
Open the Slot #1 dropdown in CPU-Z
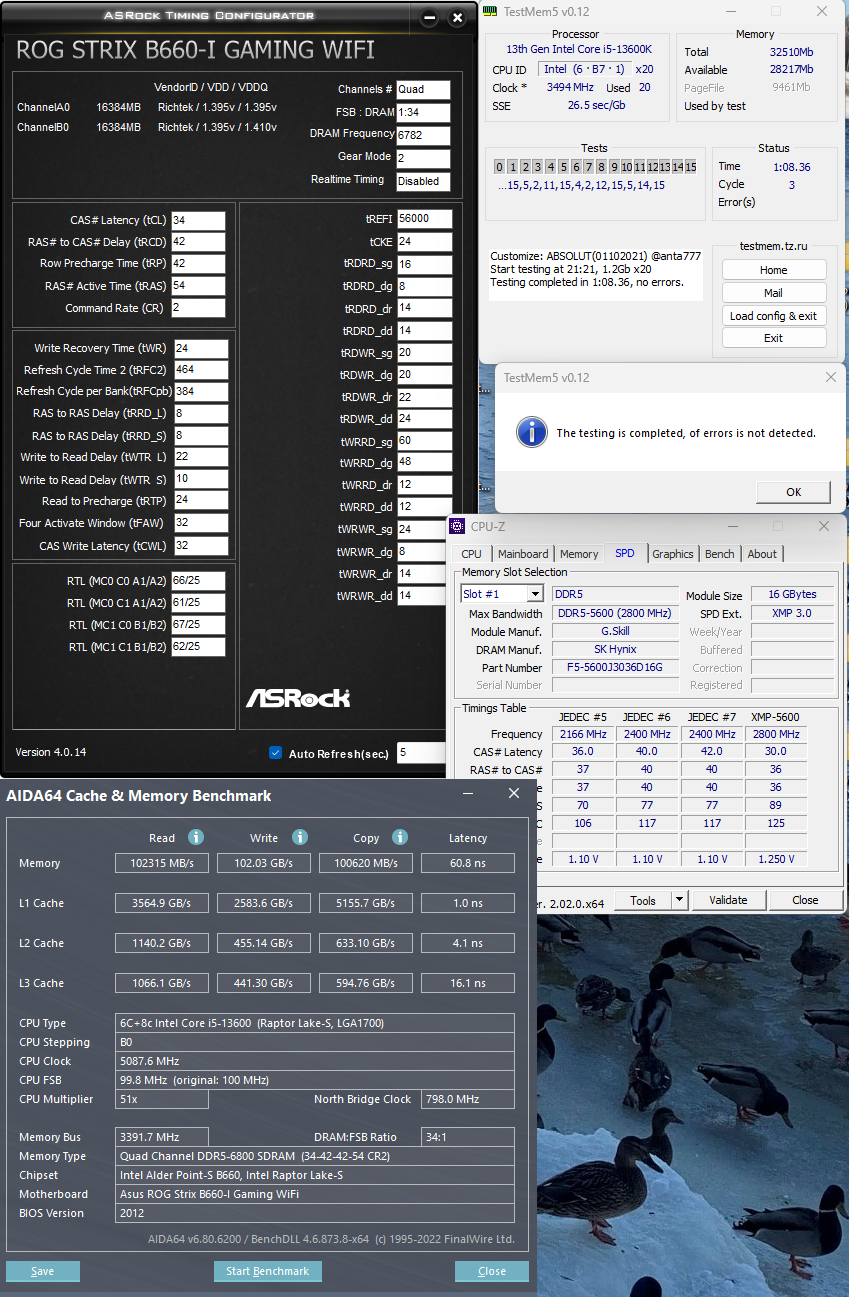(x=535, y=594)
